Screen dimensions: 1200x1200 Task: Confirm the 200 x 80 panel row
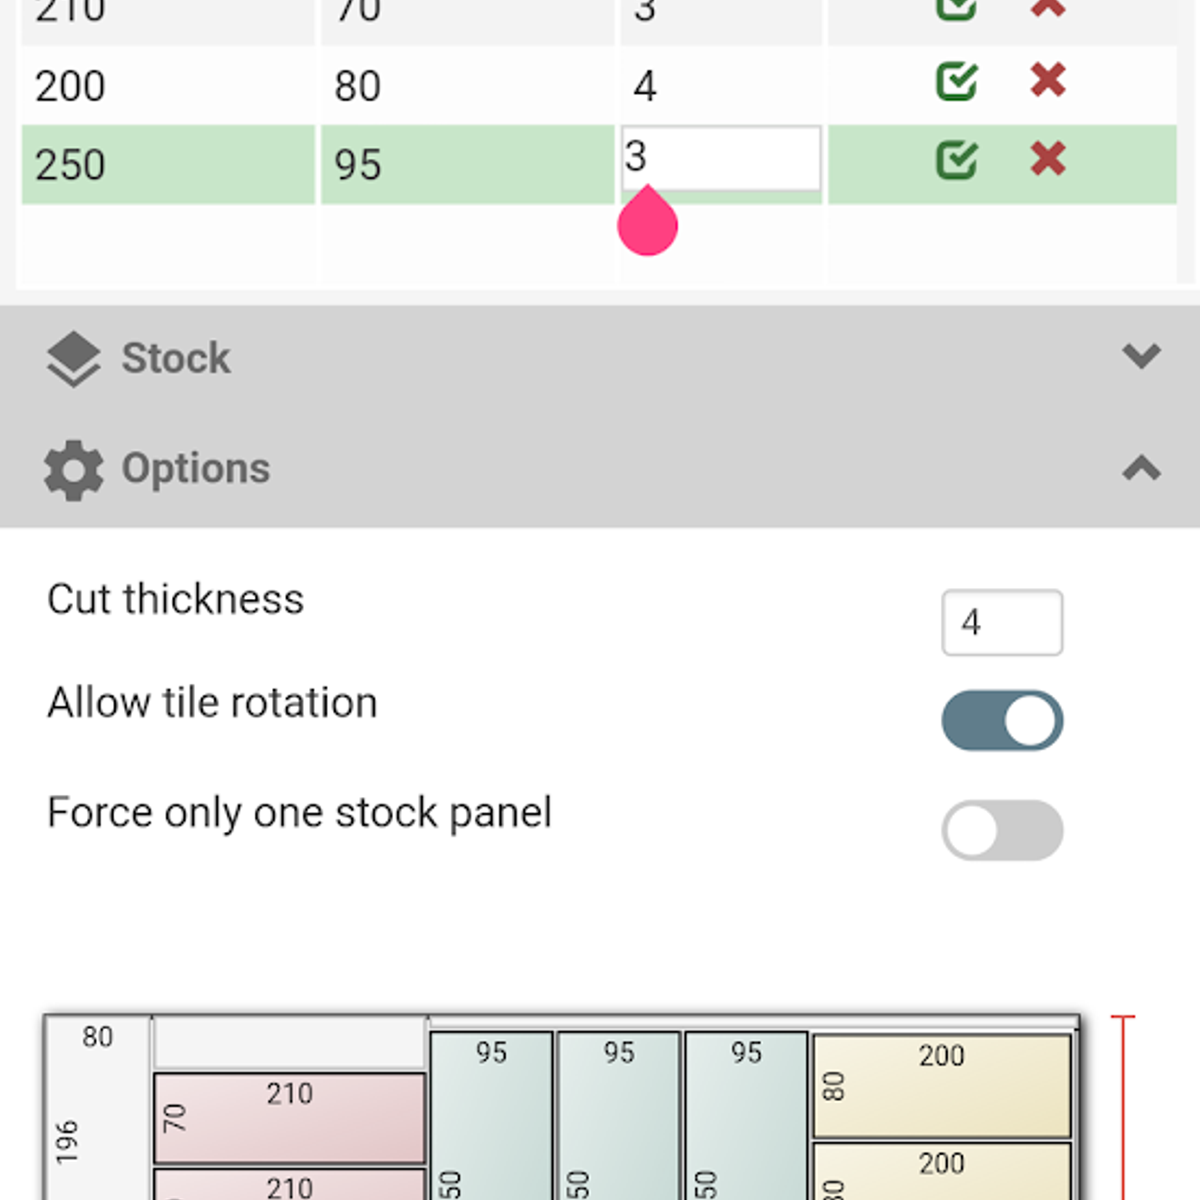(955, 82)
